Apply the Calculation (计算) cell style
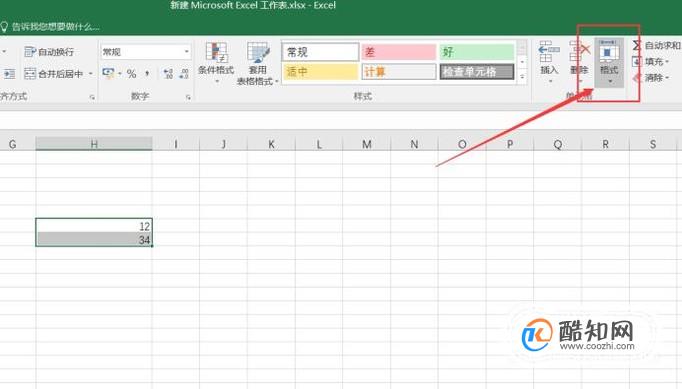Viewport: 682px width, 389px height. click(x=398, y=72)
